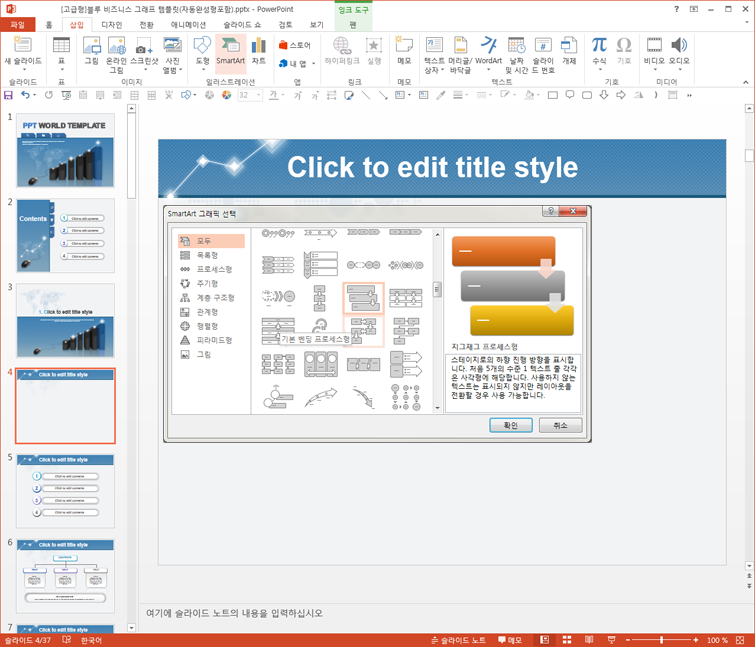The height and width of the screenshot is (647, 755).
Task: Toggle Normal view button in status bar
Action: click(545, 640)
